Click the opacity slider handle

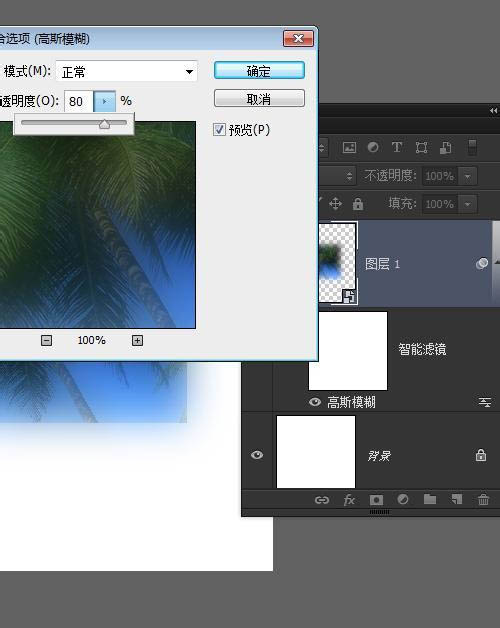tap(104, 124)
